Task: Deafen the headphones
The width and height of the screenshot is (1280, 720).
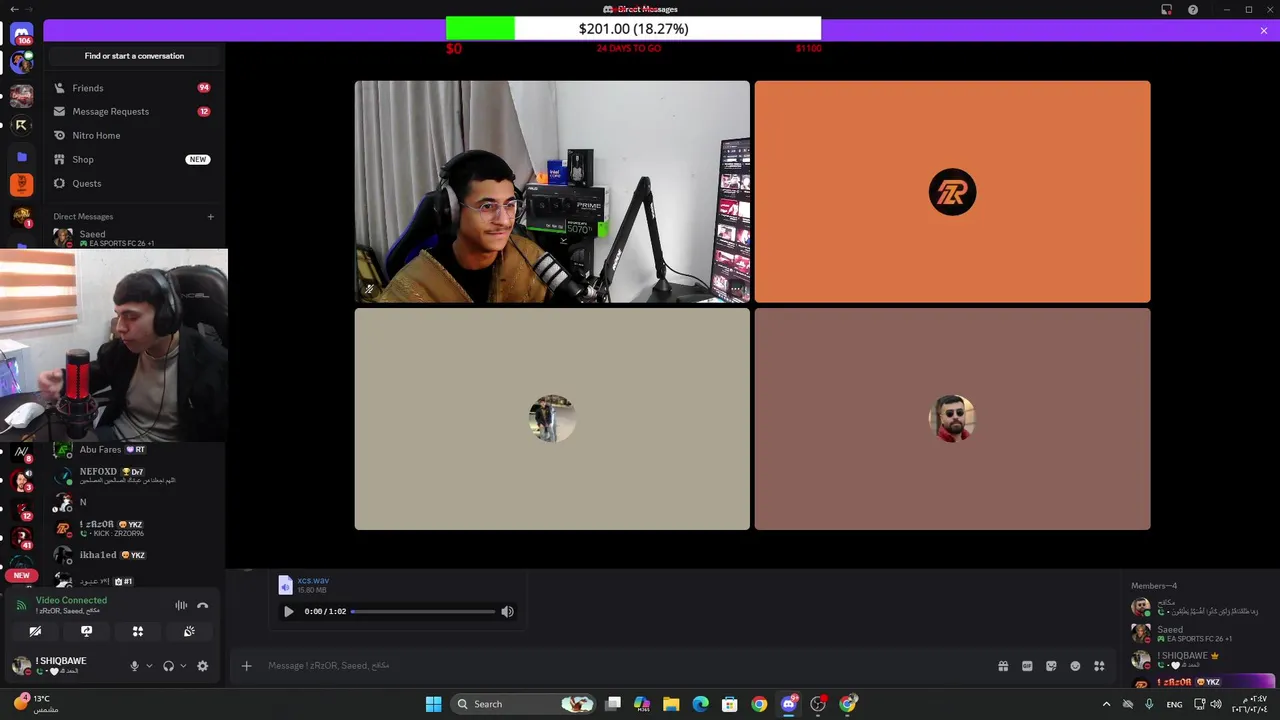Action: tap(168, 666)
